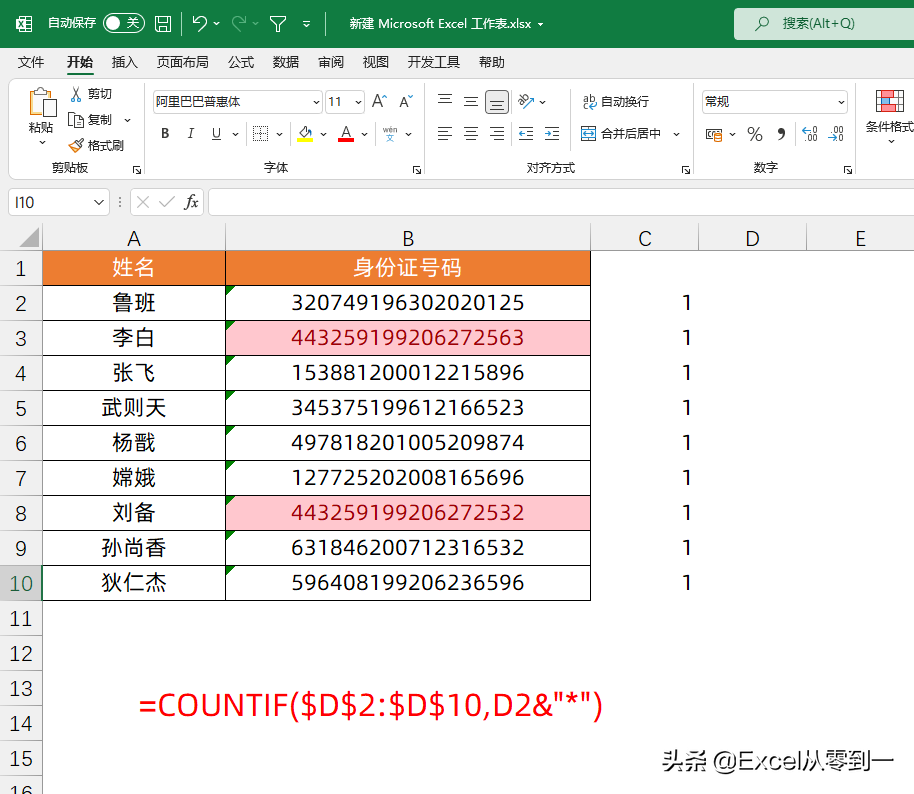Switch to the 审阅 ribbon tab
Viewport: 914px width, 794px height.
point(331,62)
